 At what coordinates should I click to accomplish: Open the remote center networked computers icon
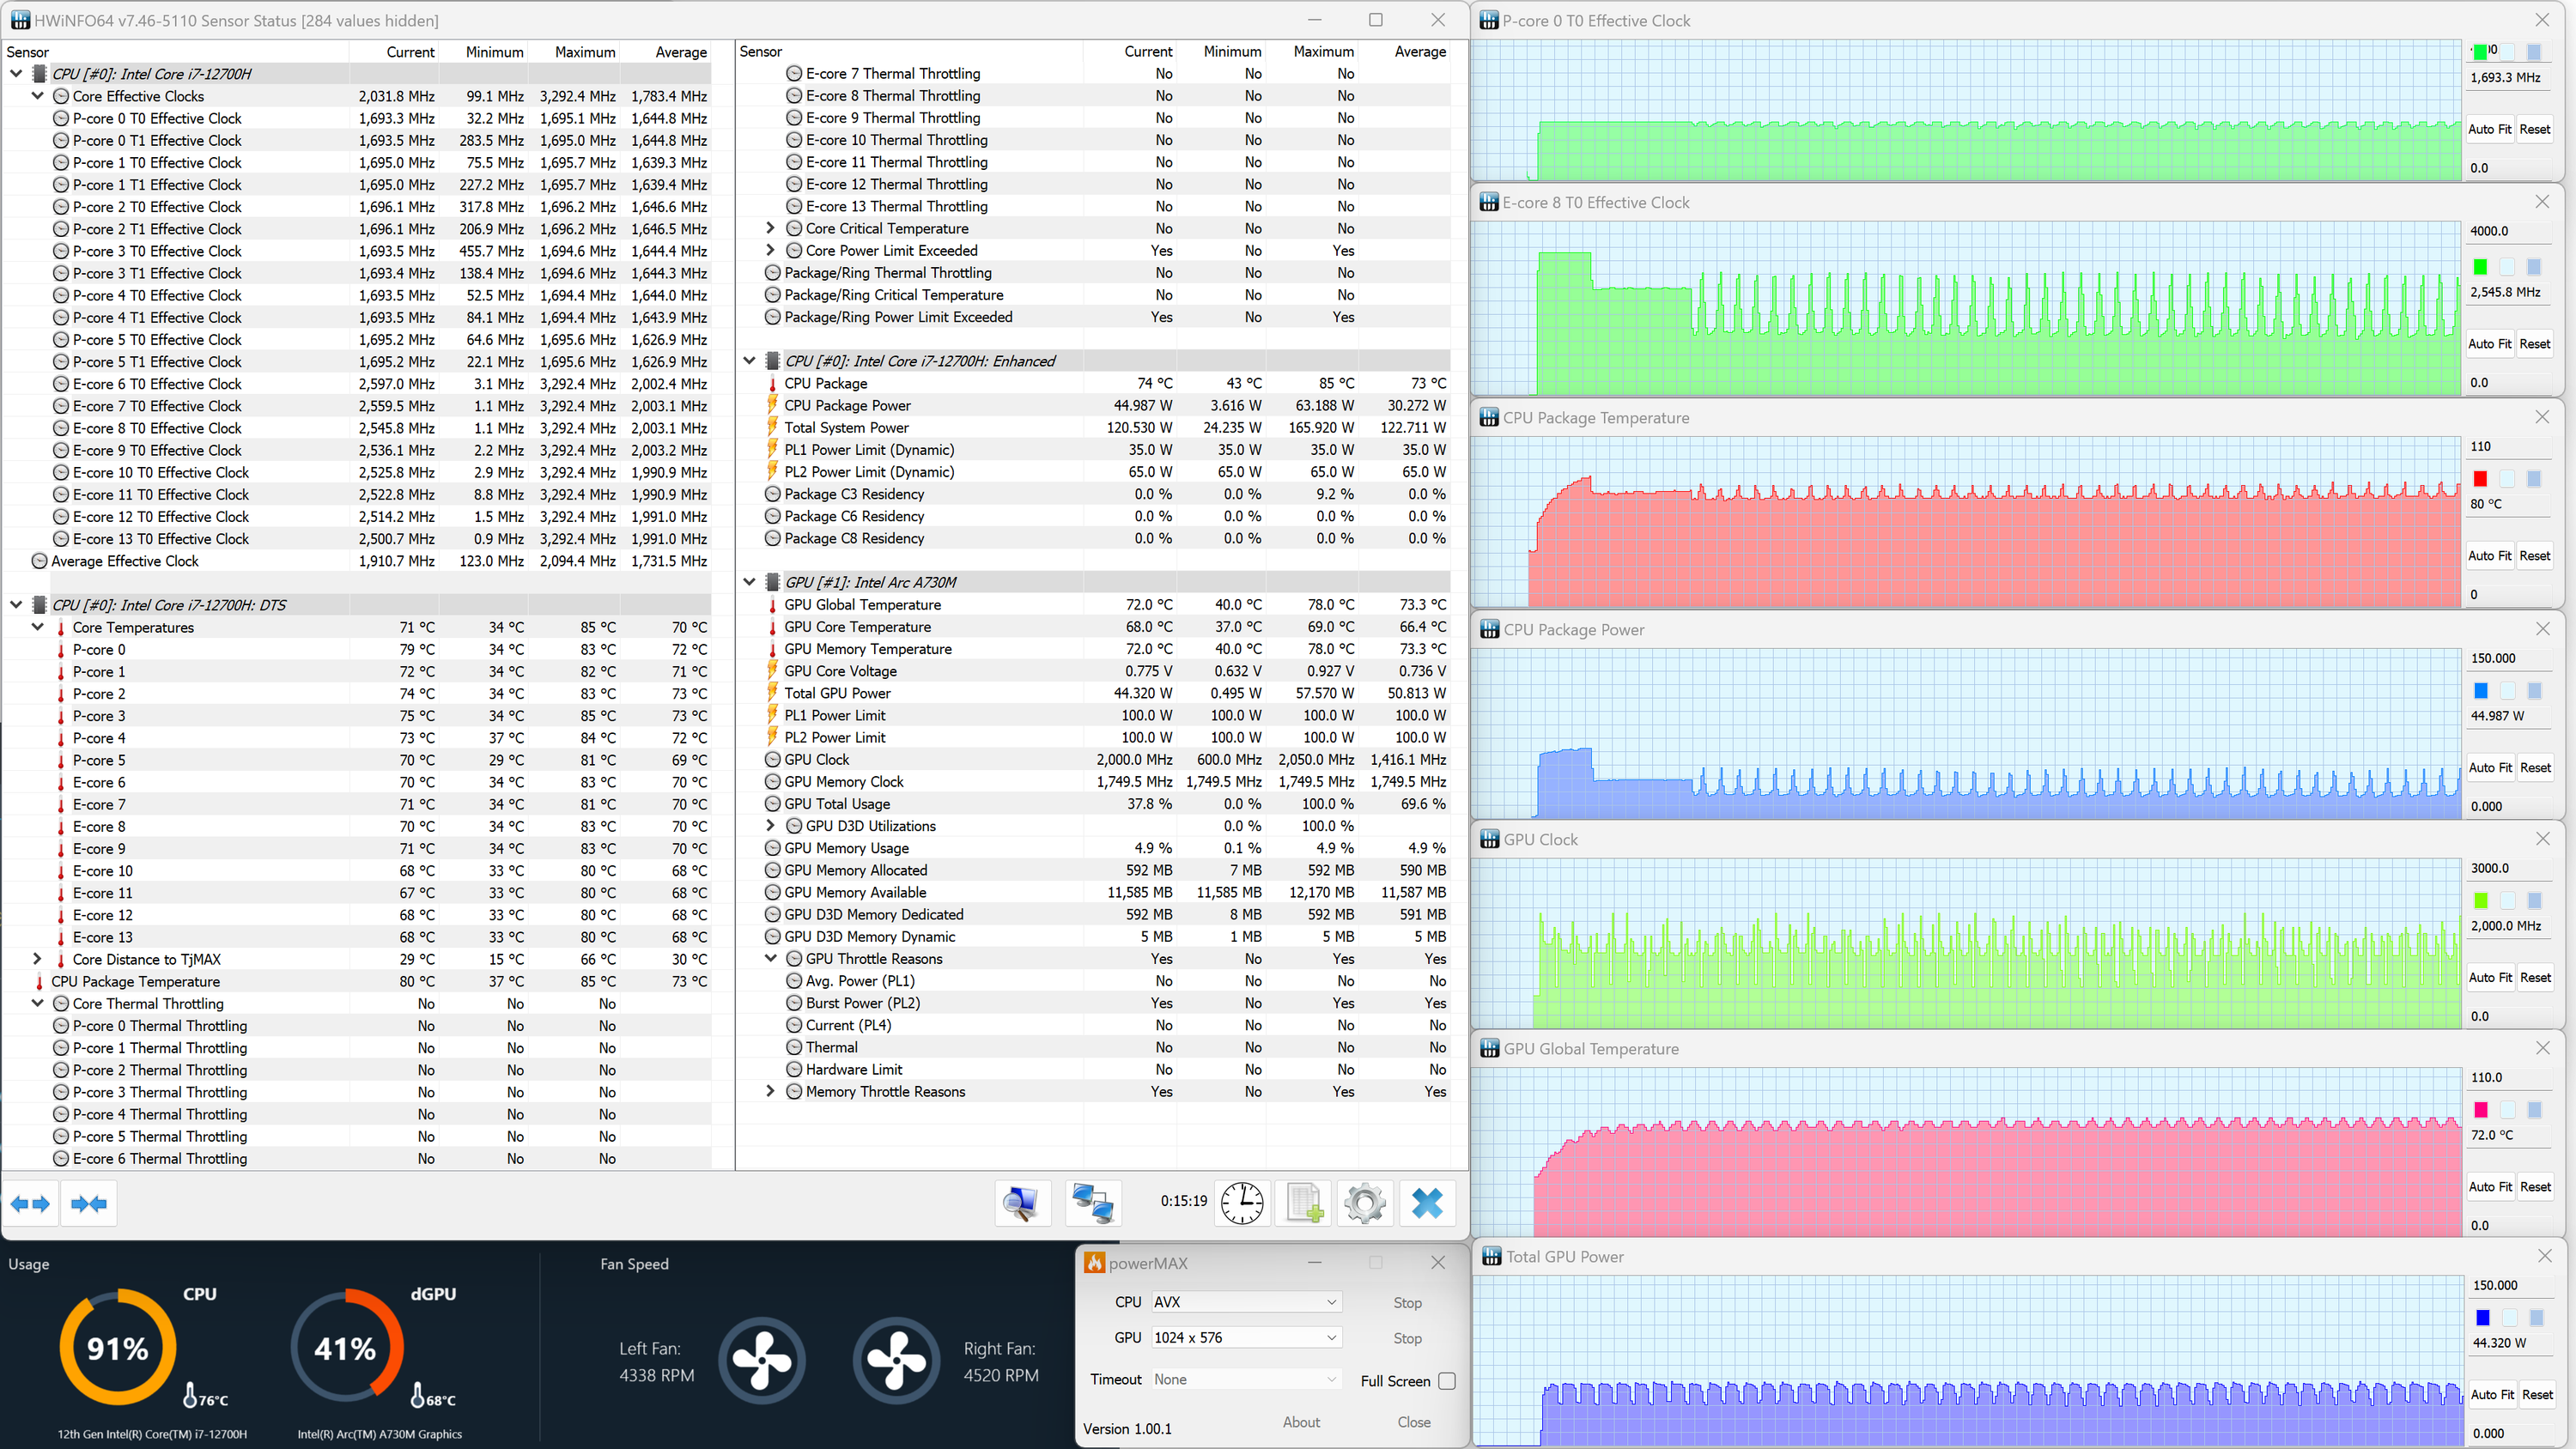coord(1092,1203)
